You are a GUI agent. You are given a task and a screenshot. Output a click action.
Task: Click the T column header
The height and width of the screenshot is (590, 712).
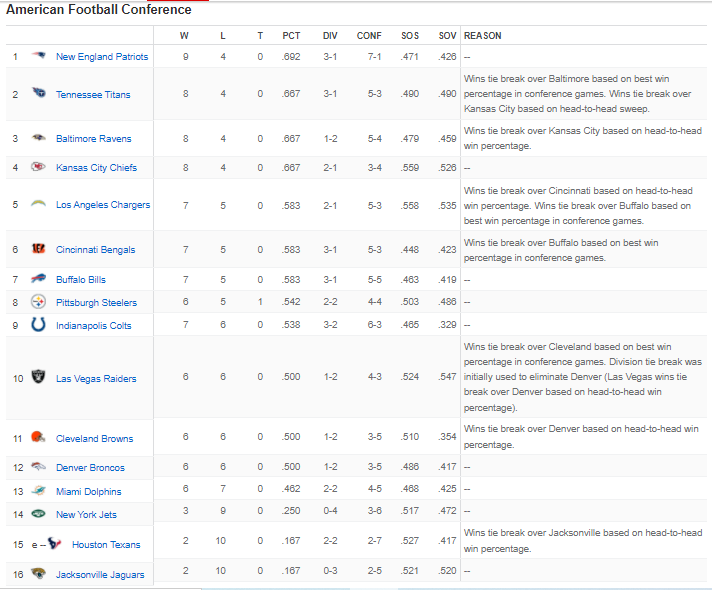tap(260, 36)
